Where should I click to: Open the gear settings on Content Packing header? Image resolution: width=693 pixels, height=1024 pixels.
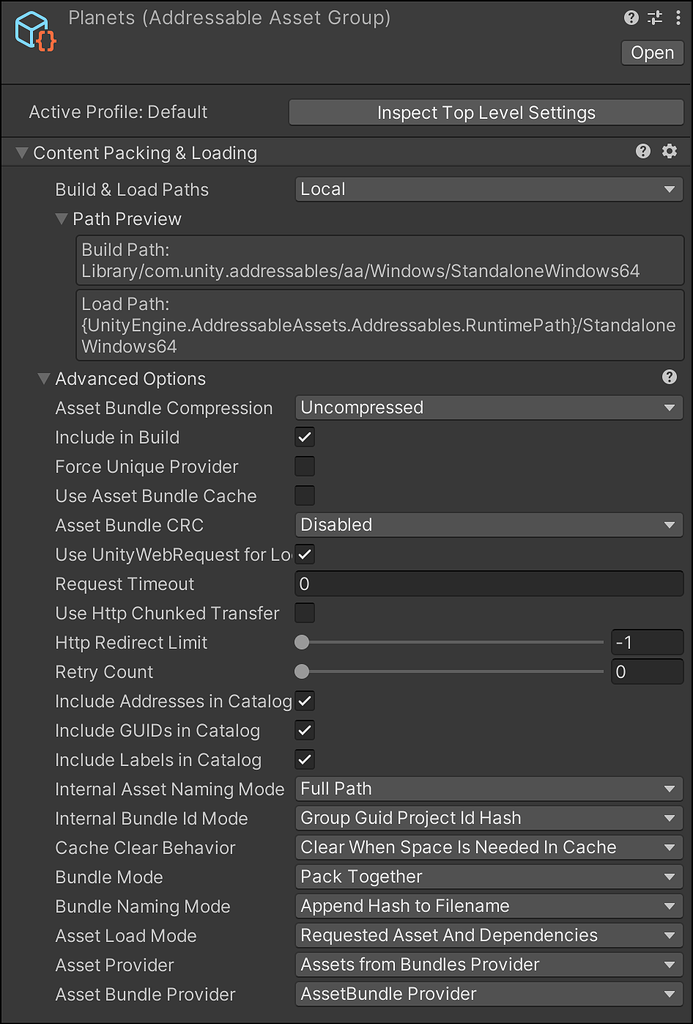click(x=669, y=151)
